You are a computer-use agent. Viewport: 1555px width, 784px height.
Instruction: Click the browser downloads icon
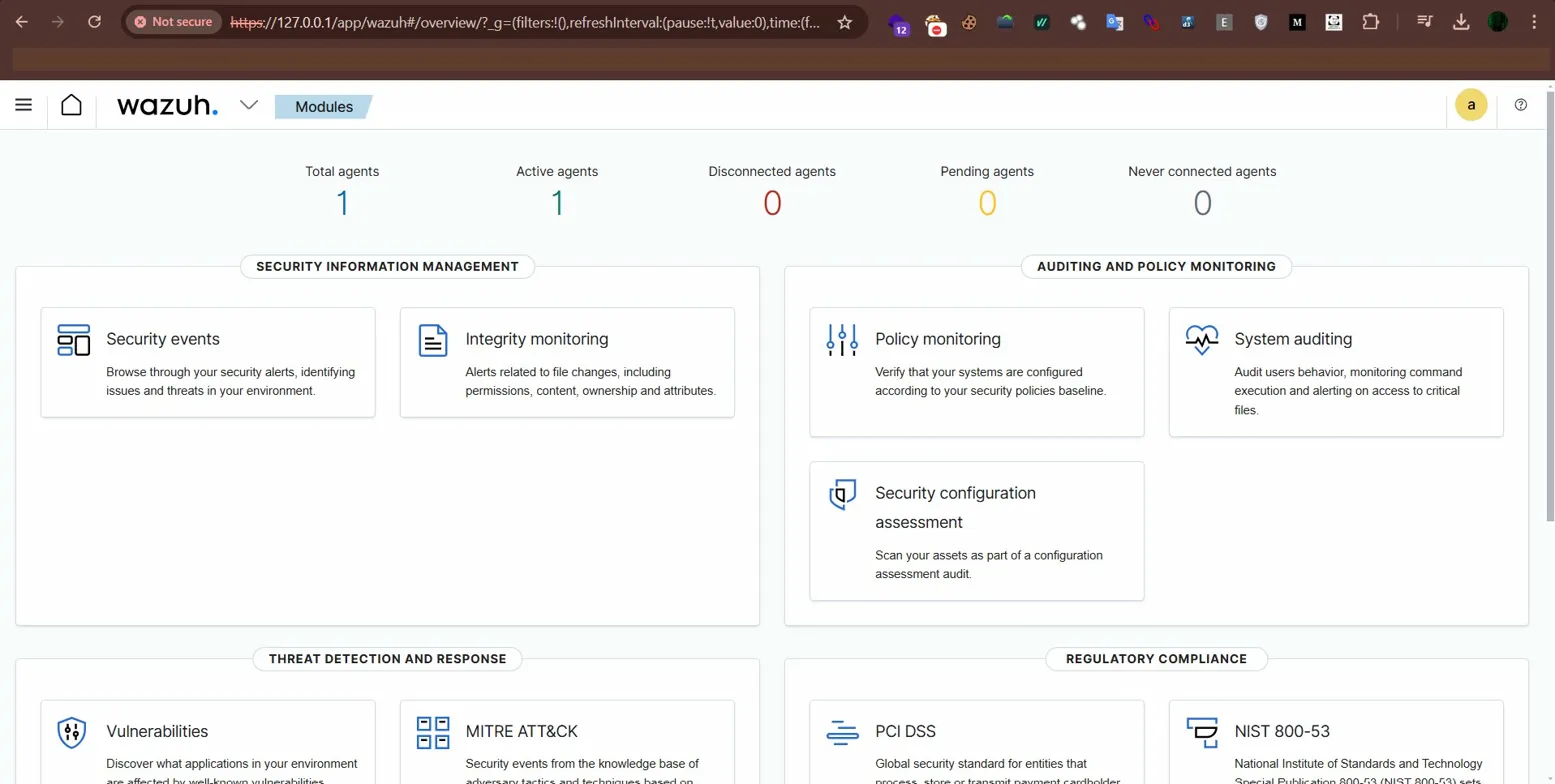(1462, 21)
